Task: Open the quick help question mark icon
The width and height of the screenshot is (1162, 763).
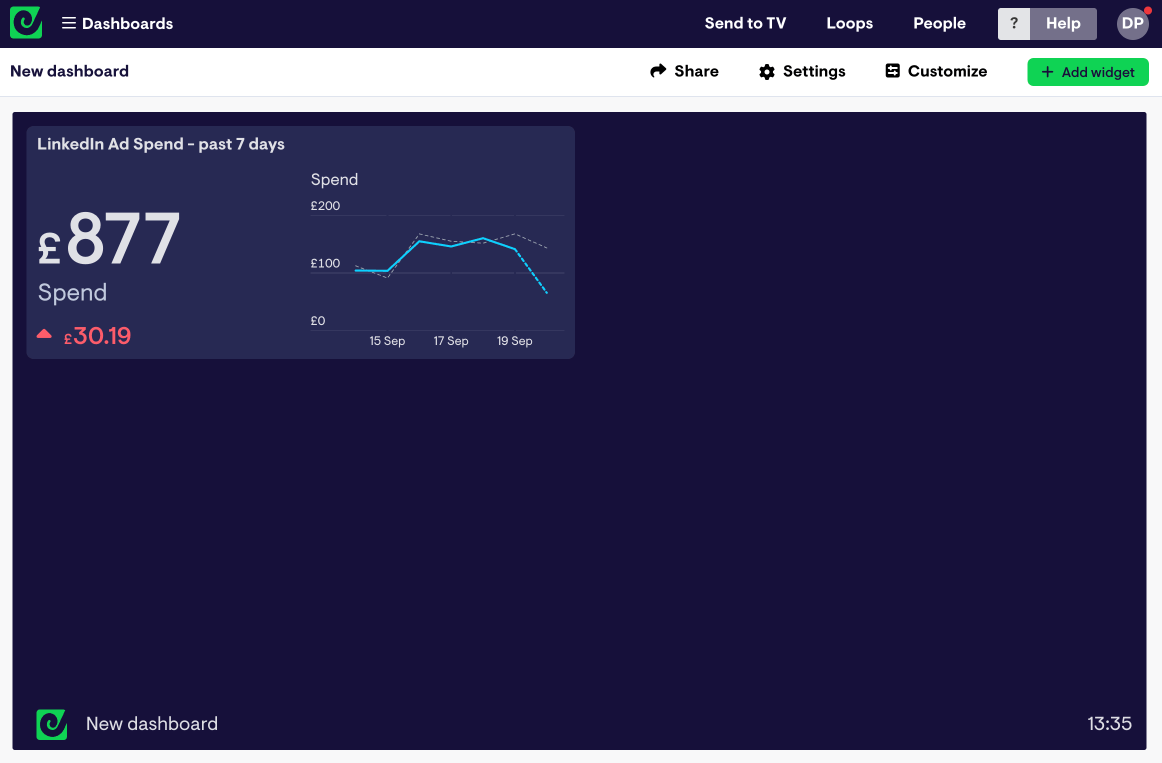Action: [1014, 23]
